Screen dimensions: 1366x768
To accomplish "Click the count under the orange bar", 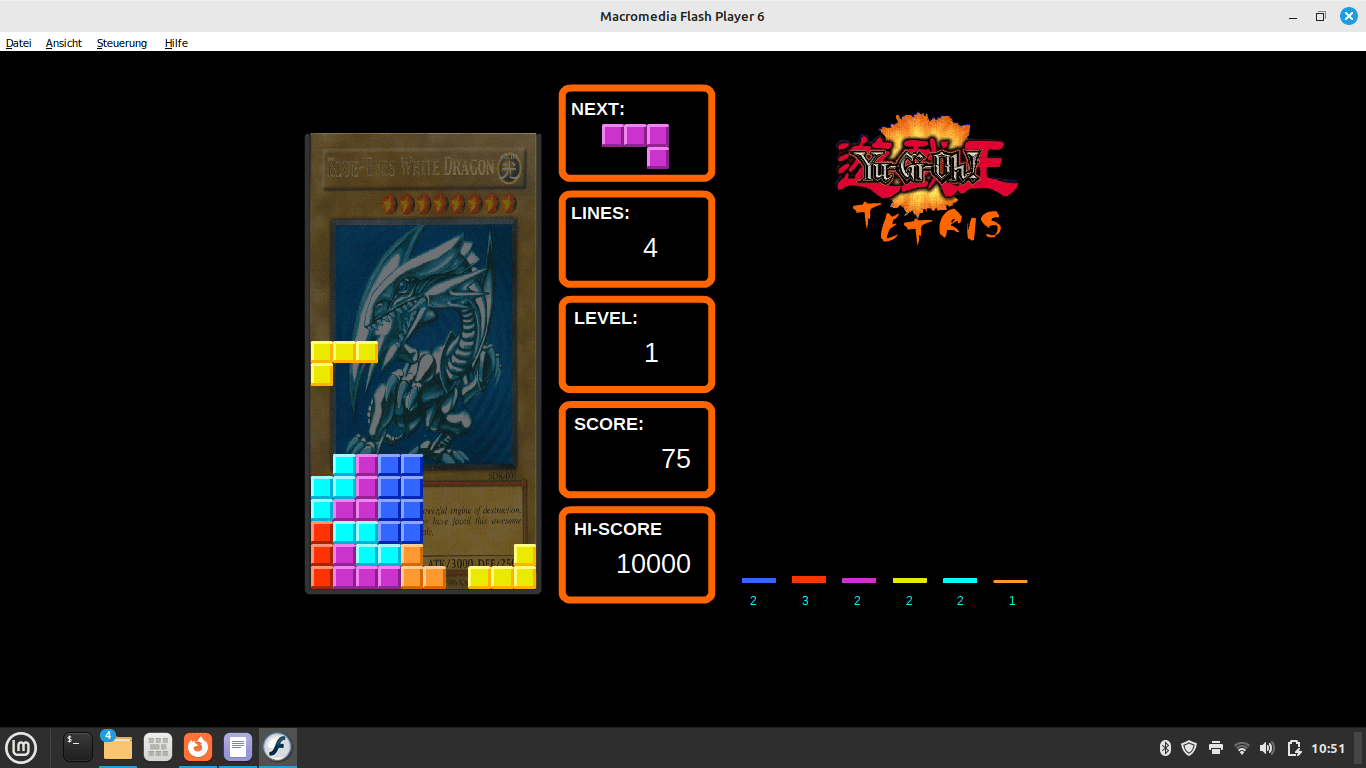I will 1012,601.
